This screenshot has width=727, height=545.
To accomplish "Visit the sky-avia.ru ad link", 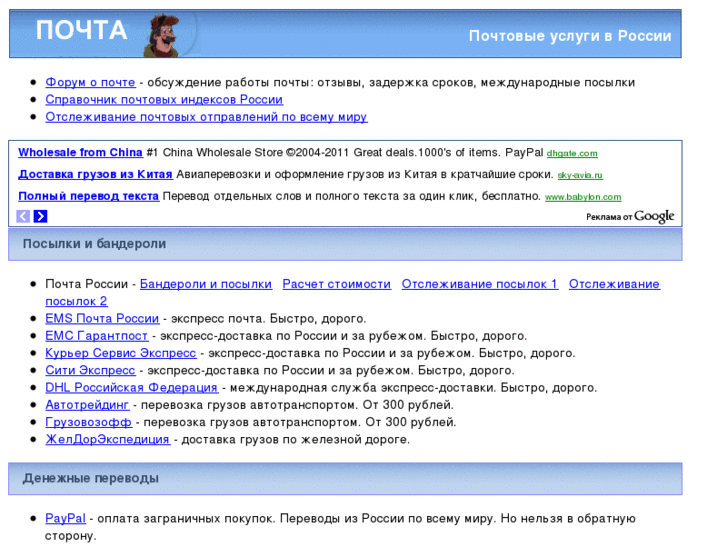I will pyautogui.click(x=580, y=175).
